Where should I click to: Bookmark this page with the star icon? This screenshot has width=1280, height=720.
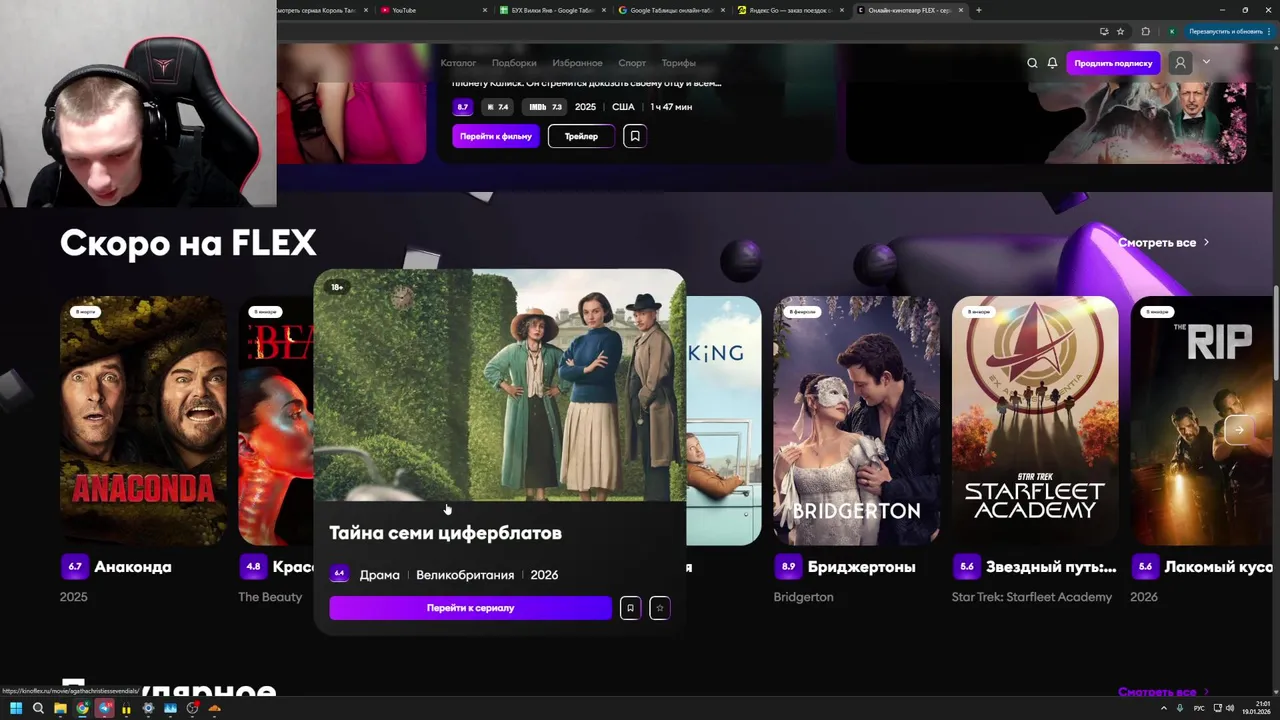[x=1120, y=31]
